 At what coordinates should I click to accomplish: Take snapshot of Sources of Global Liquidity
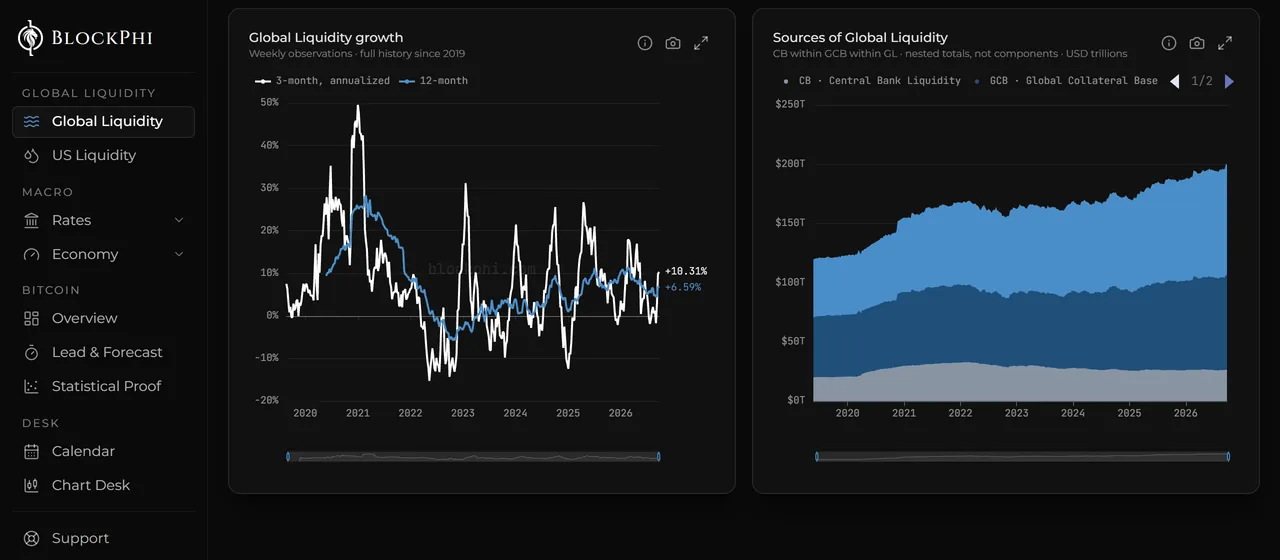coord(1197,43)
